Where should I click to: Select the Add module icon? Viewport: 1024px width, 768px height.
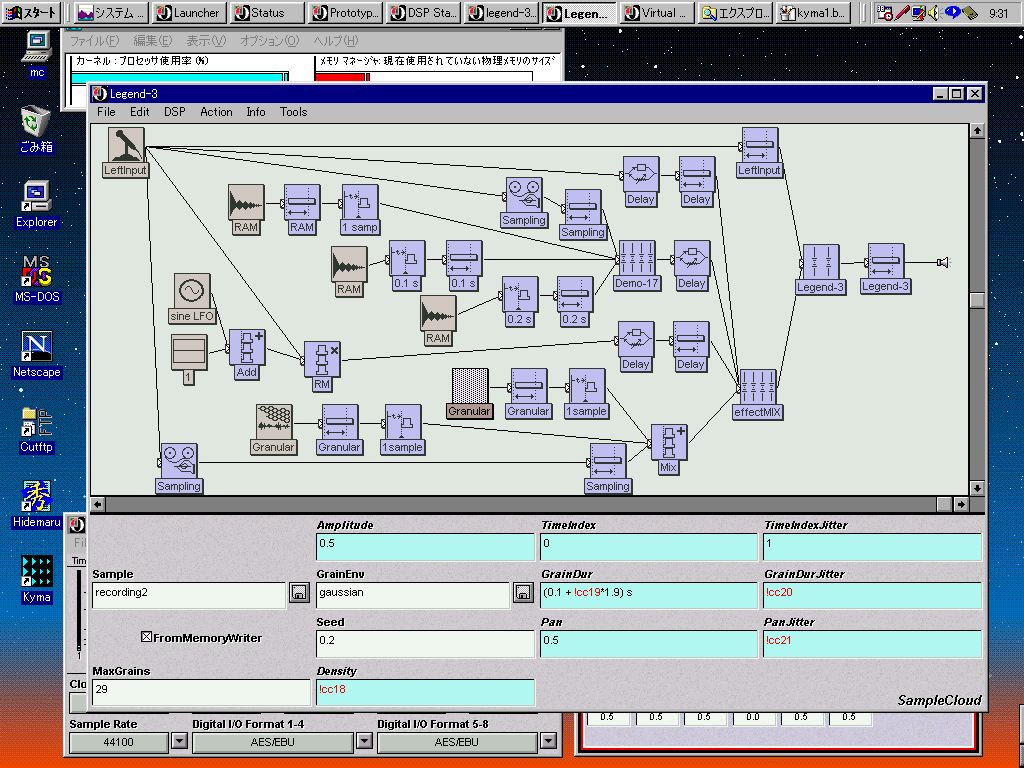point(246,347)
